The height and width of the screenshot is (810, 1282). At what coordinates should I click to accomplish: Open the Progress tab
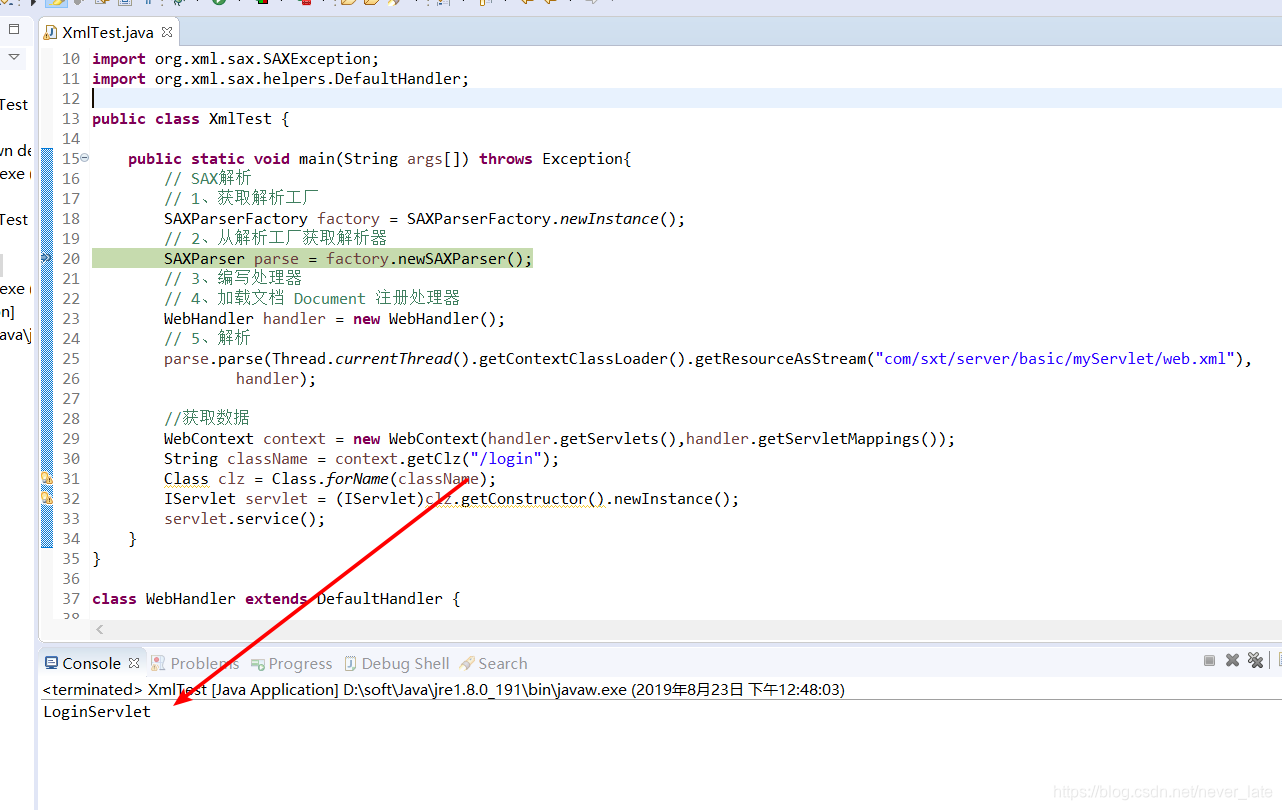click(291, 663)
